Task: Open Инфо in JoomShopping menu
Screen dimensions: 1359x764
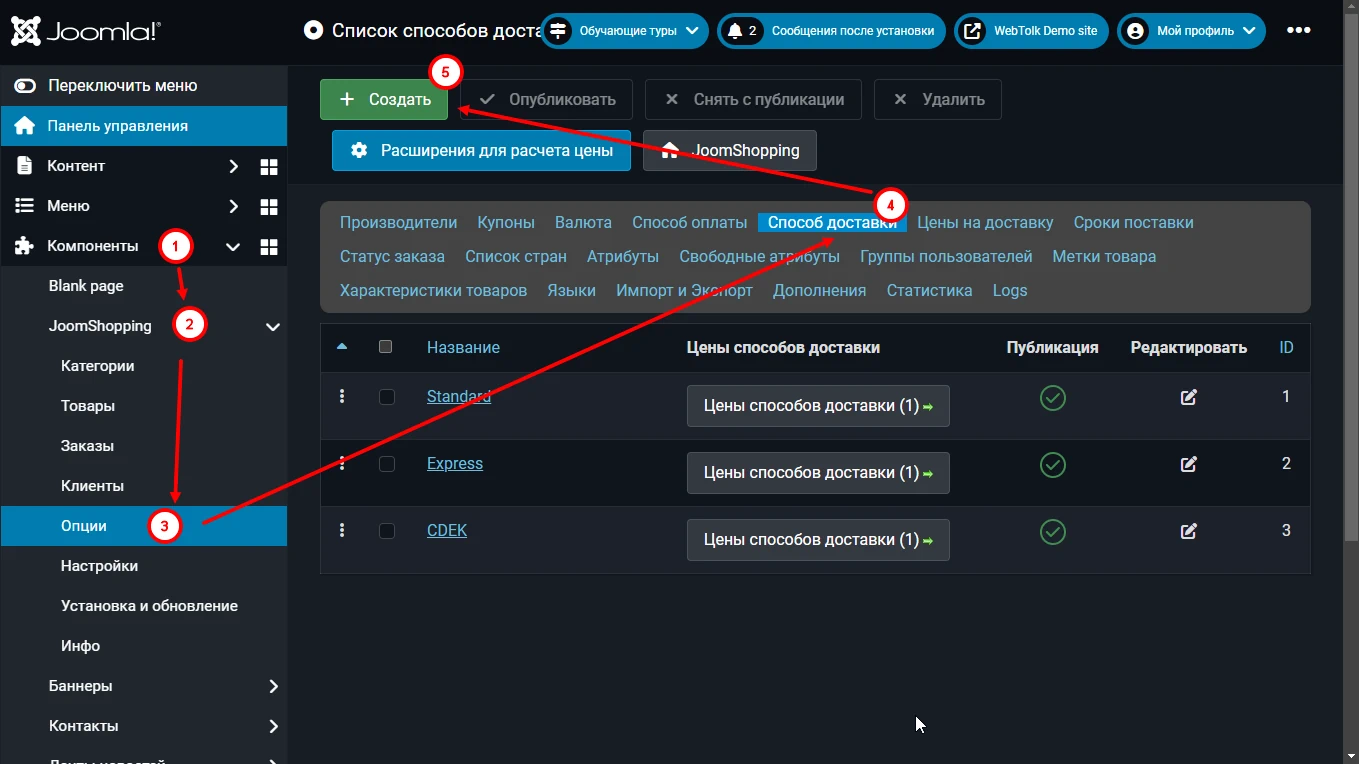Action: 80,646
